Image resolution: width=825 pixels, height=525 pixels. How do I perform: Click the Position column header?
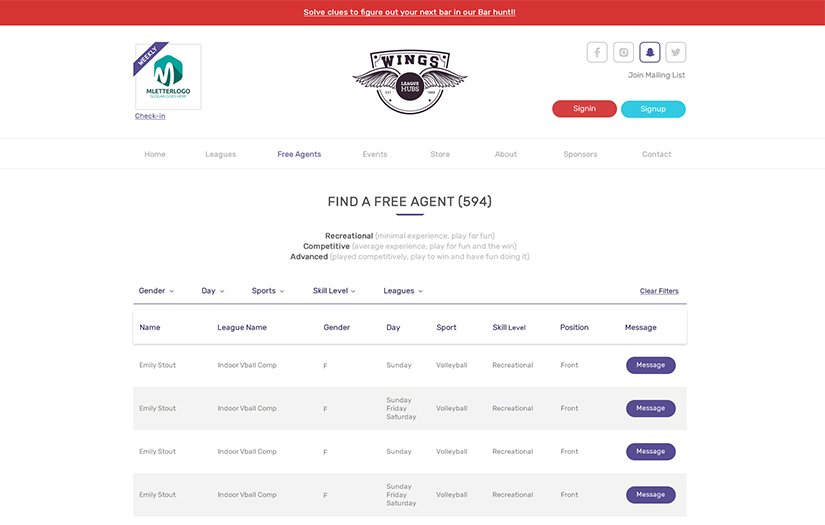coord(574,327)
